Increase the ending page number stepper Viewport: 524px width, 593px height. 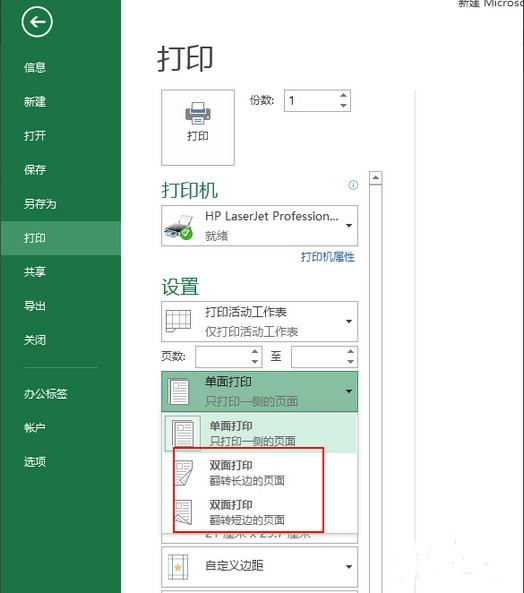(350, 352)
